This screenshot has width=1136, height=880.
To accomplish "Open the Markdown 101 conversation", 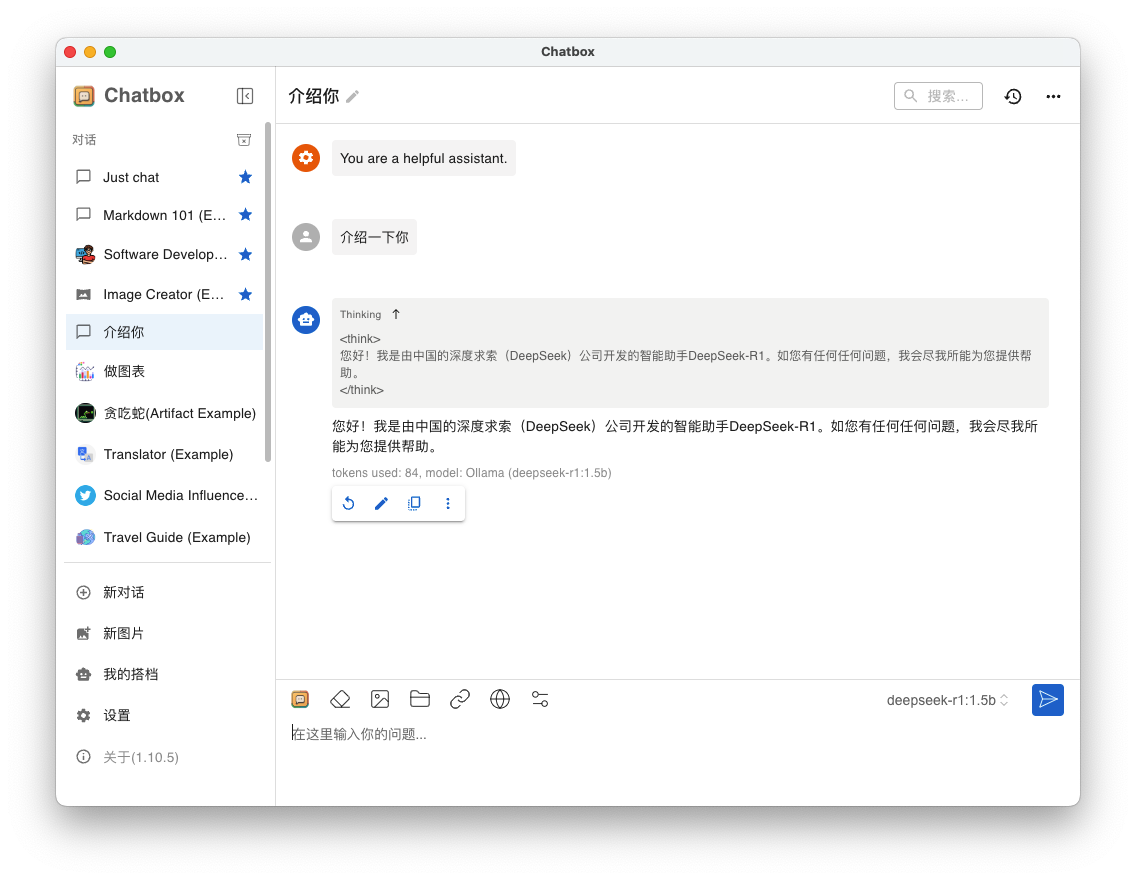I will (x=164, y=214).
